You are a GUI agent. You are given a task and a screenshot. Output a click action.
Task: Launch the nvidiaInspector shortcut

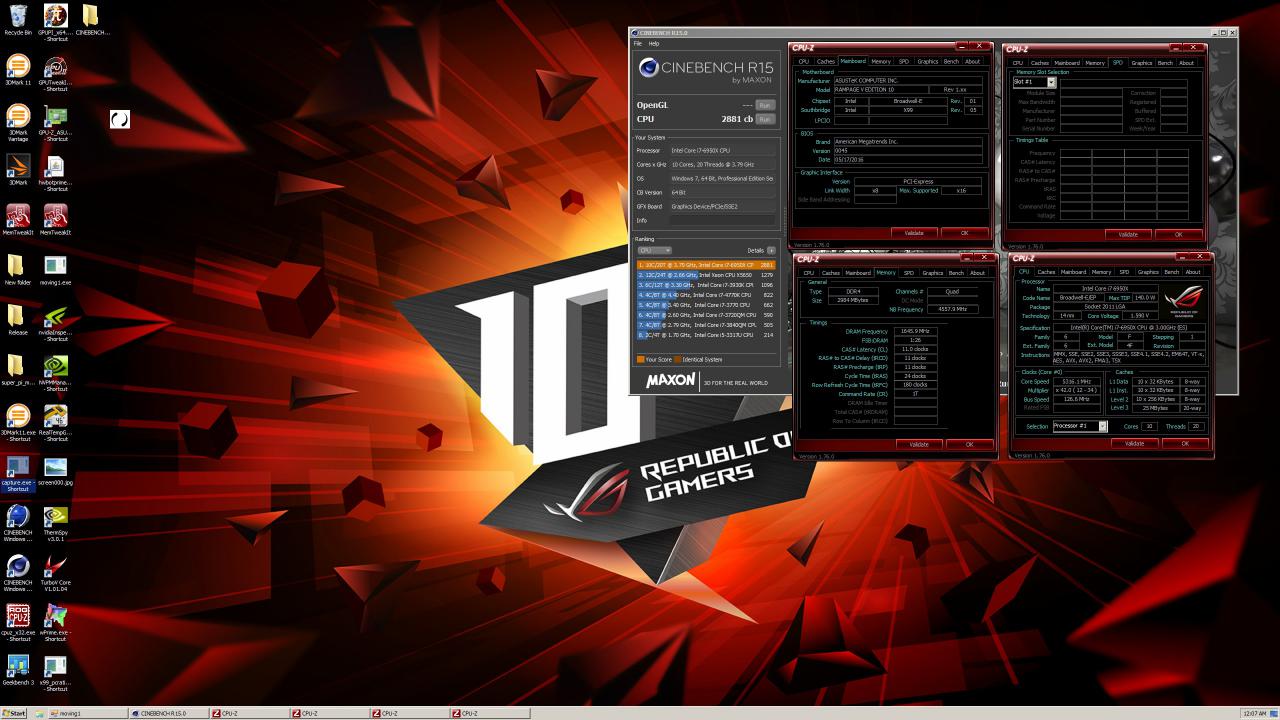click(55, 322)
